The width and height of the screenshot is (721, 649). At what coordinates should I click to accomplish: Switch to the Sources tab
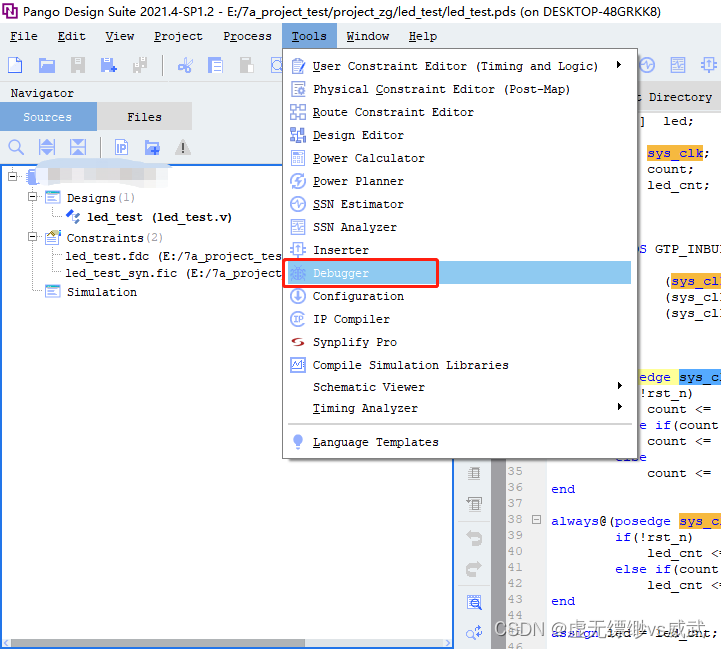click(x=48, y=117)
